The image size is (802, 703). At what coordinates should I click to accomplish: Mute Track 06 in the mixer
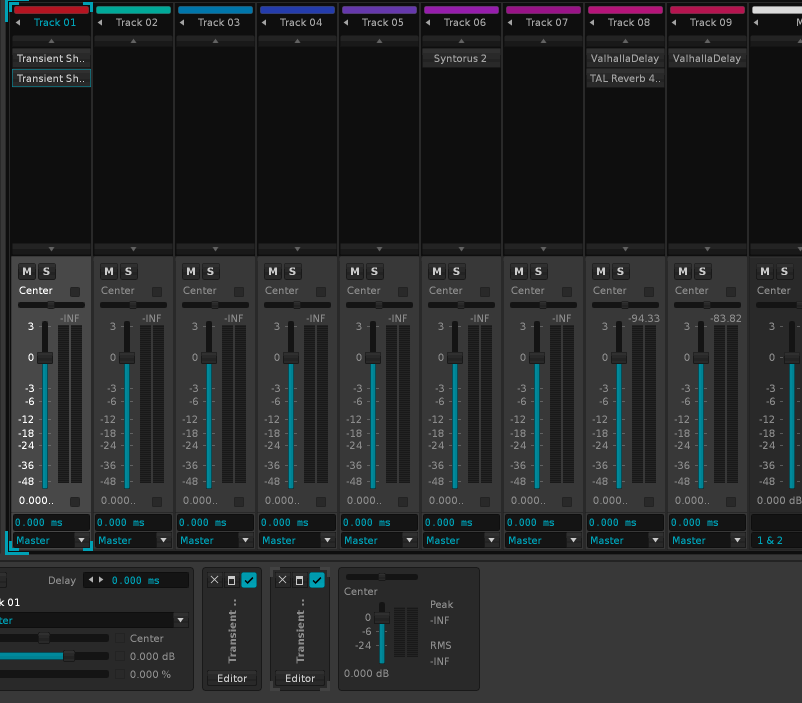coord(437,271)
